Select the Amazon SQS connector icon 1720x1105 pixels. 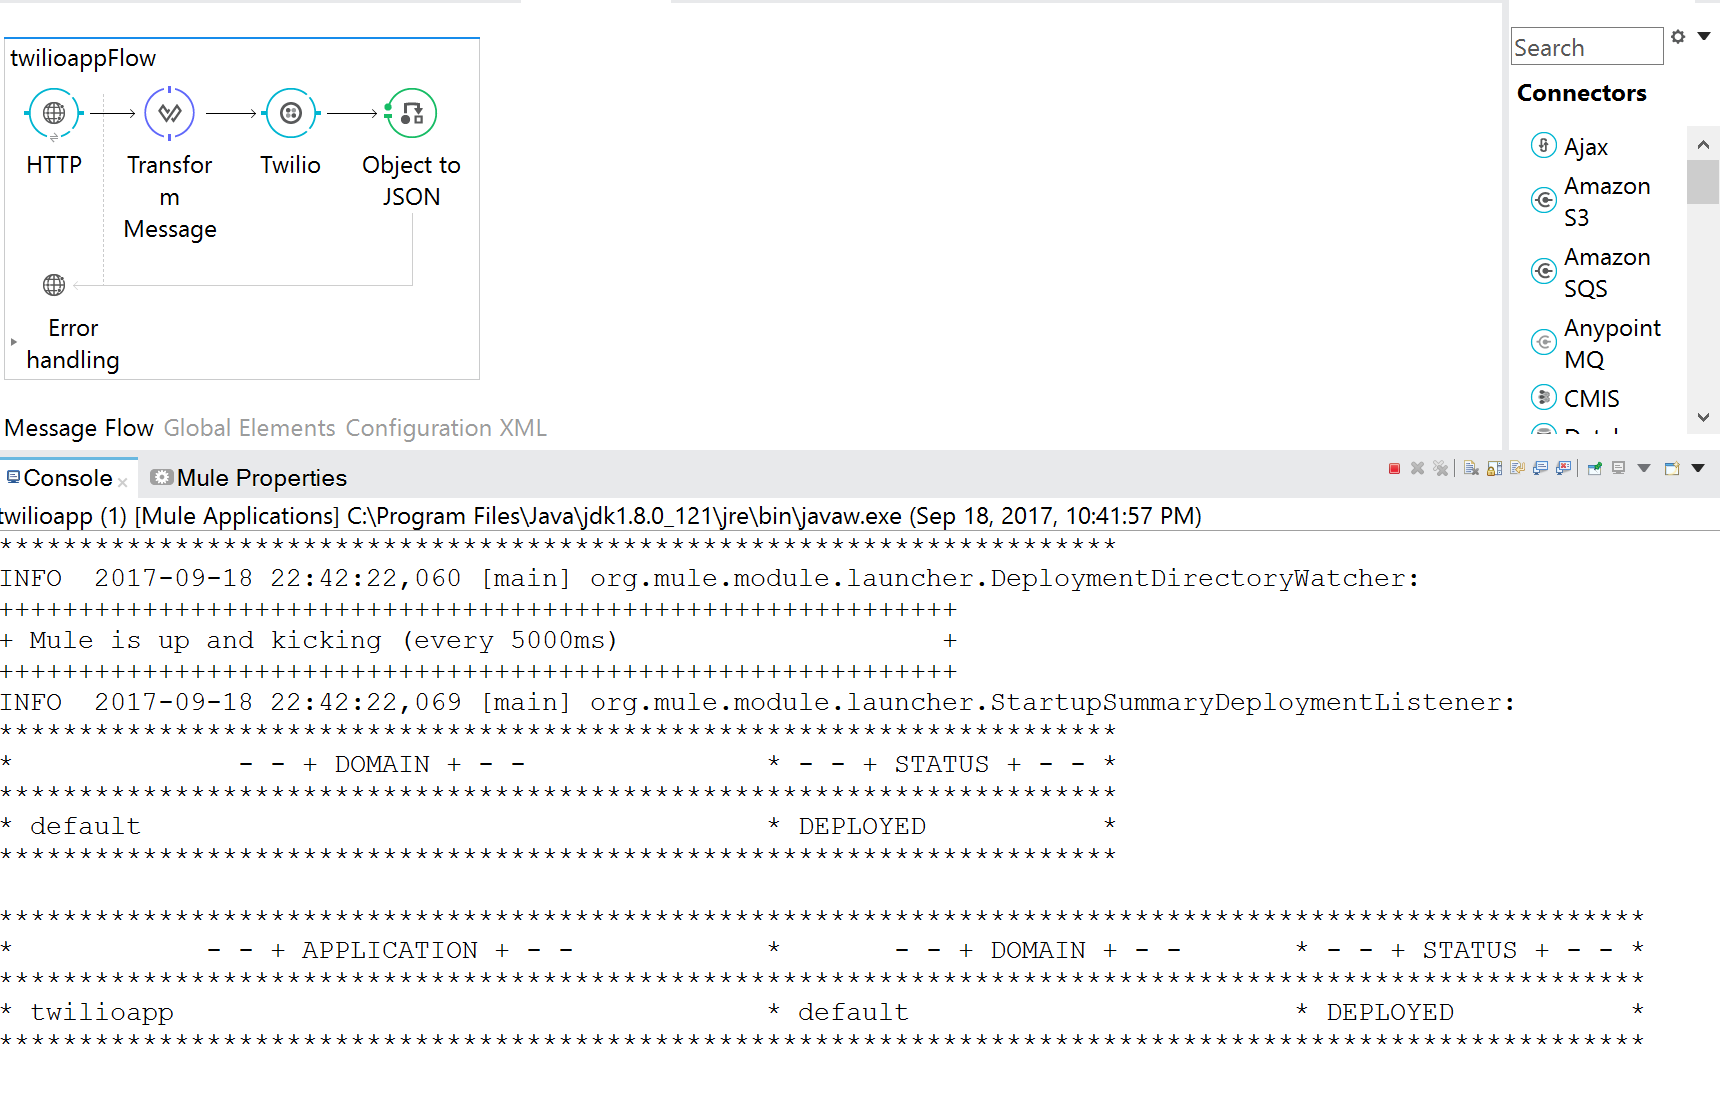click(x=1544, y=272)
